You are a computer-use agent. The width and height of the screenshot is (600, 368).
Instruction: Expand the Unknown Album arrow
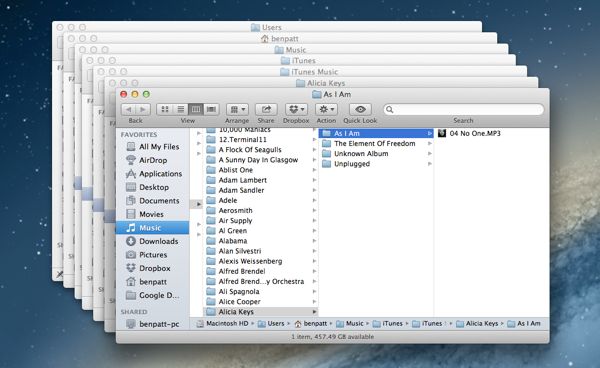pyautogui.click(x=430, y=154)
